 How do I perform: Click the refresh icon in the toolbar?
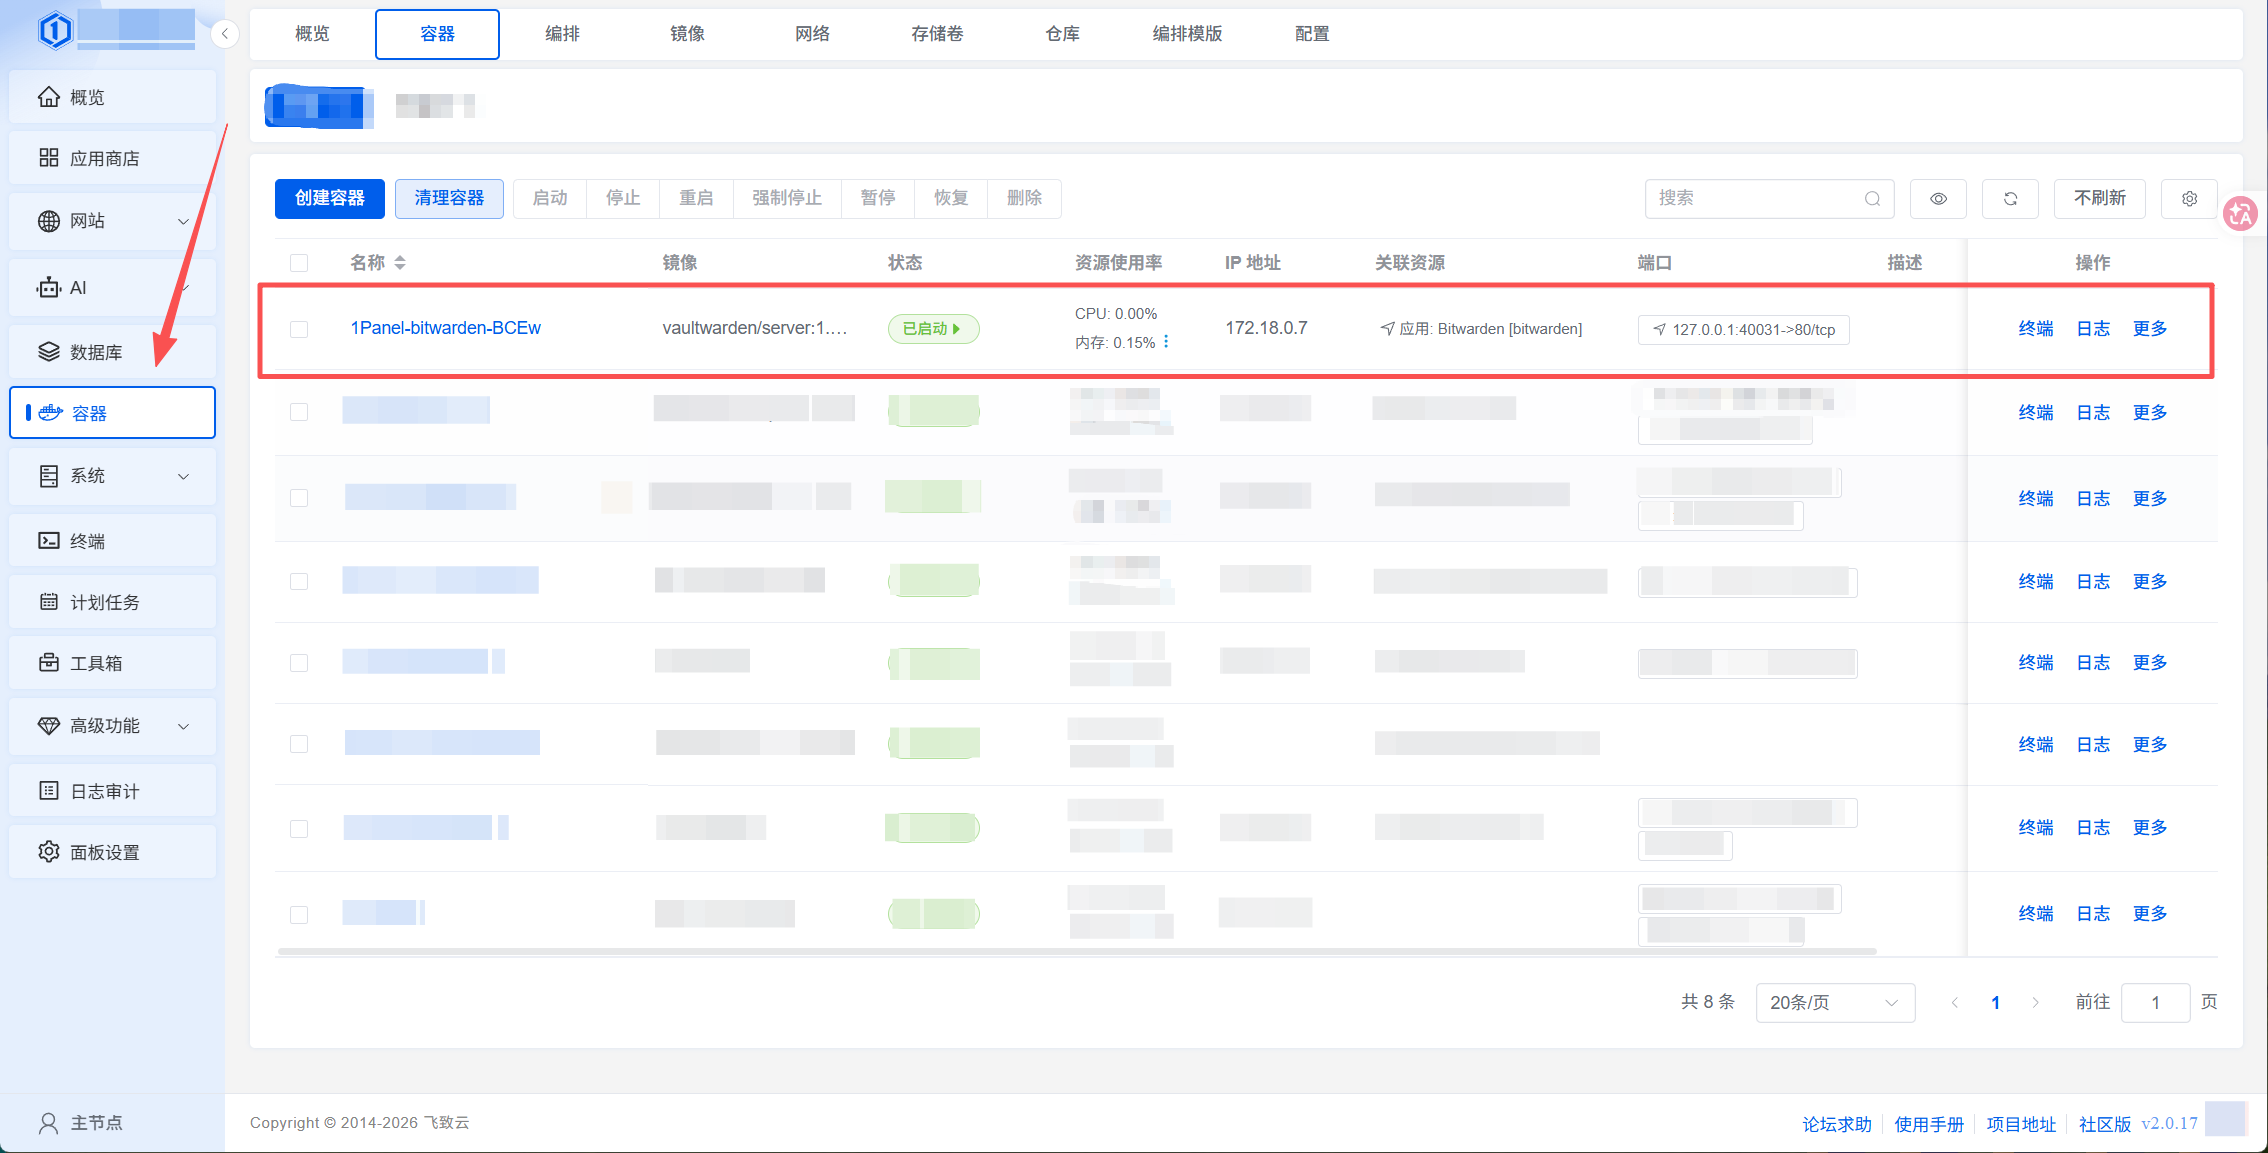pos(2010,198)
